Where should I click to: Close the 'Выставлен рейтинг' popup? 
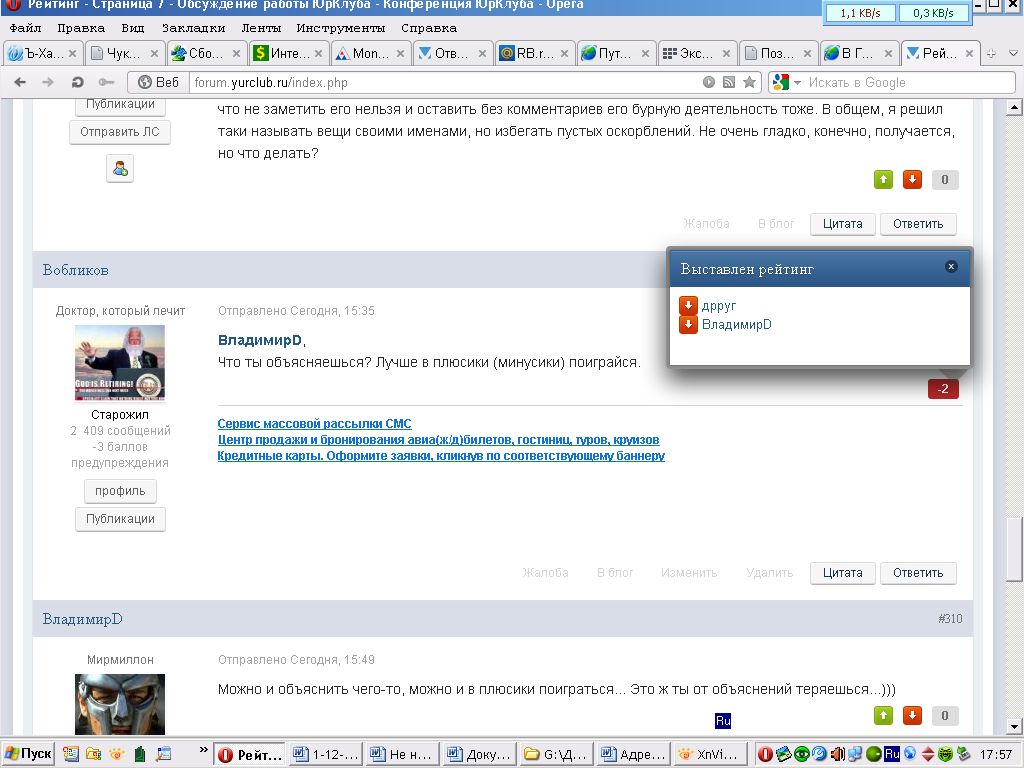tap(951, 266)
